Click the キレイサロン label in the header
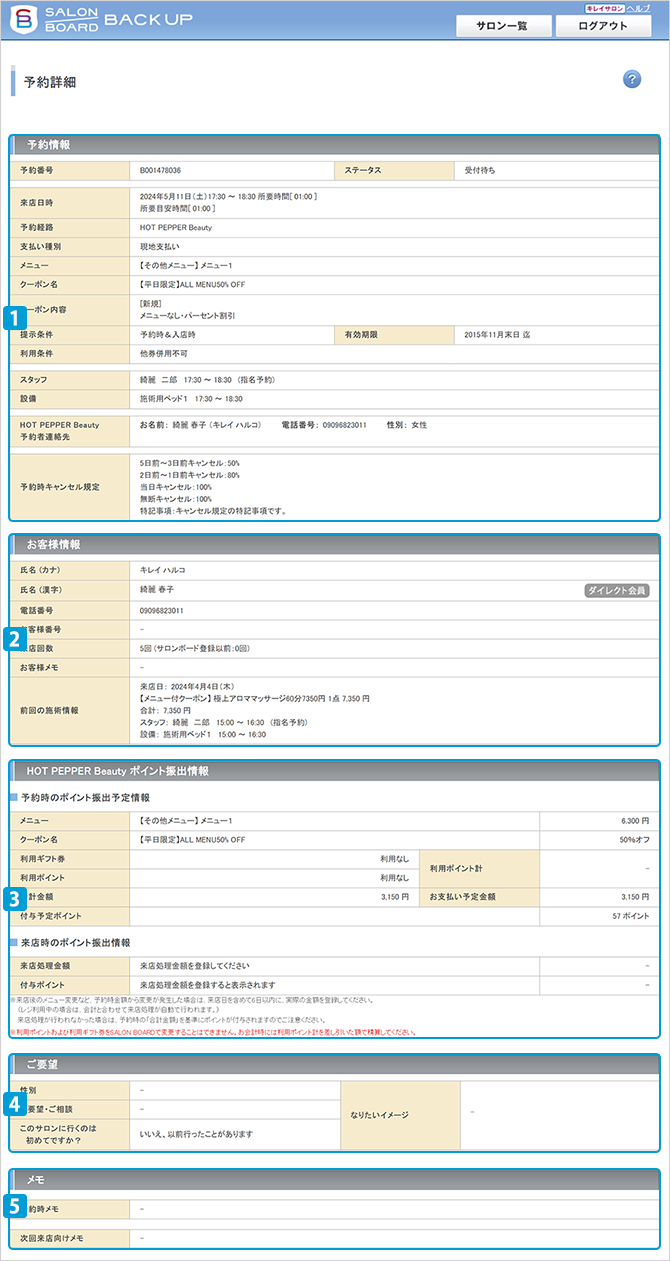The image size is (670, 1261). 605,7
